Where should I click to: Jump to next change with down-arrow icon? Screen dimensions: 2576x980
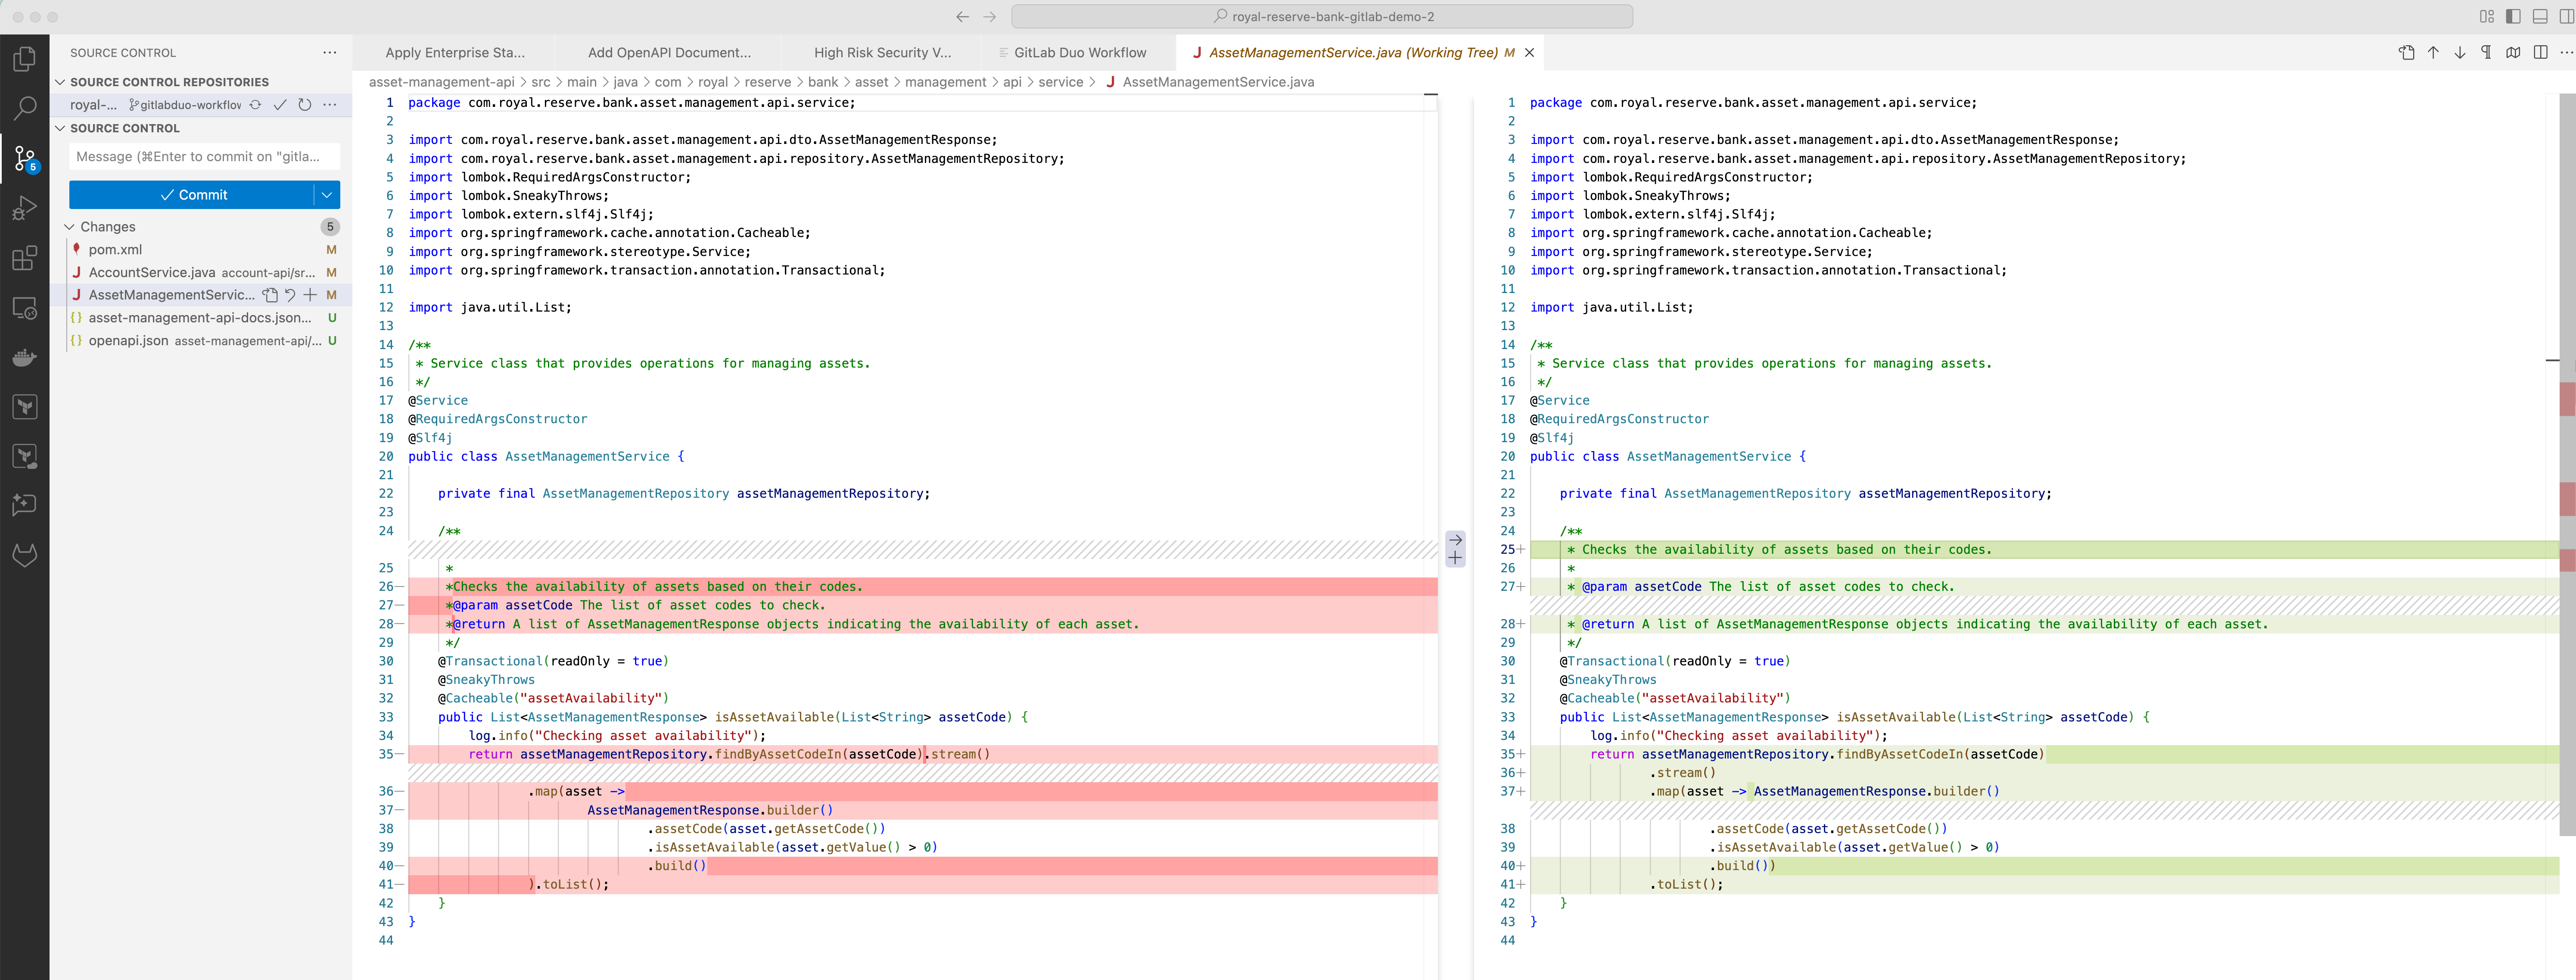tap(2460, 53)
